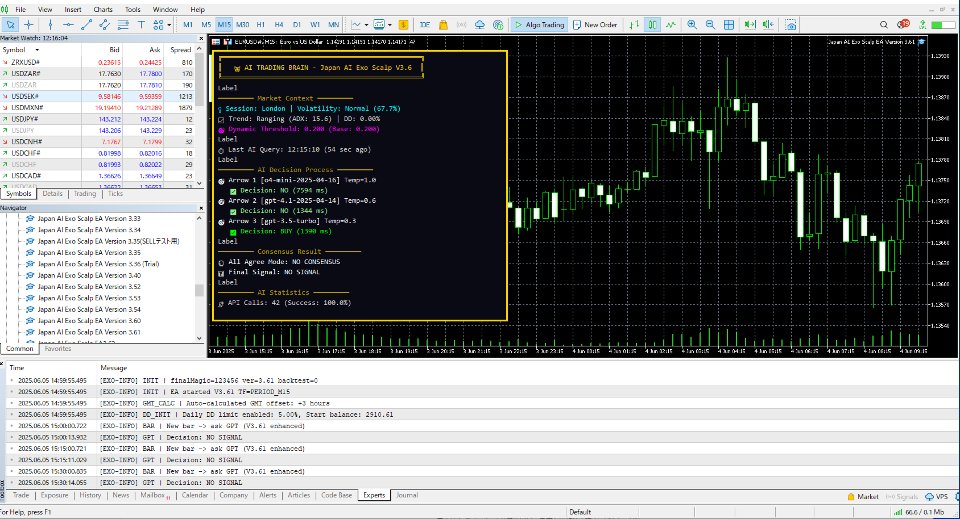Image resolution: width=960 pixels, height=519 pixels.
Task: Click the VPS button at bottom right
Action: 937,496
